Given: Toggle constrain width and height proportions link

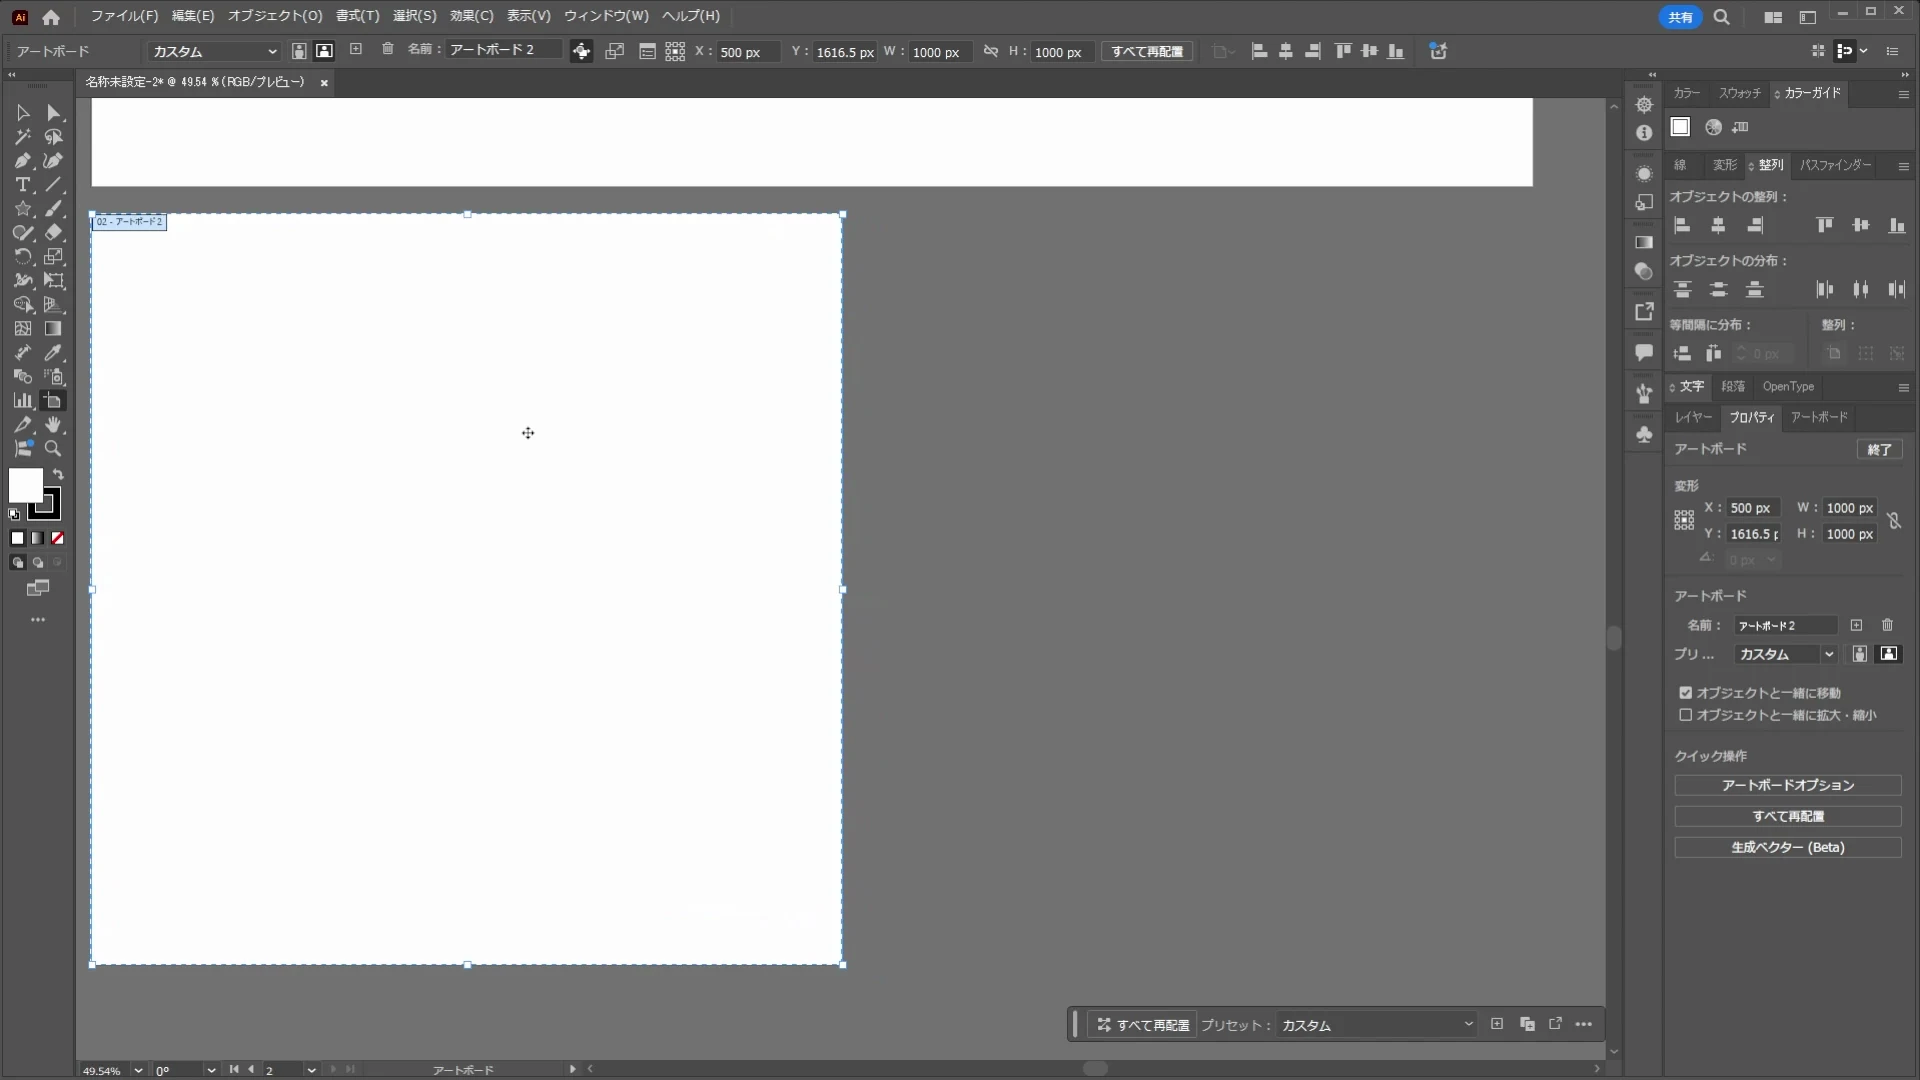Looking at the screenshot, I should 1894,521.
